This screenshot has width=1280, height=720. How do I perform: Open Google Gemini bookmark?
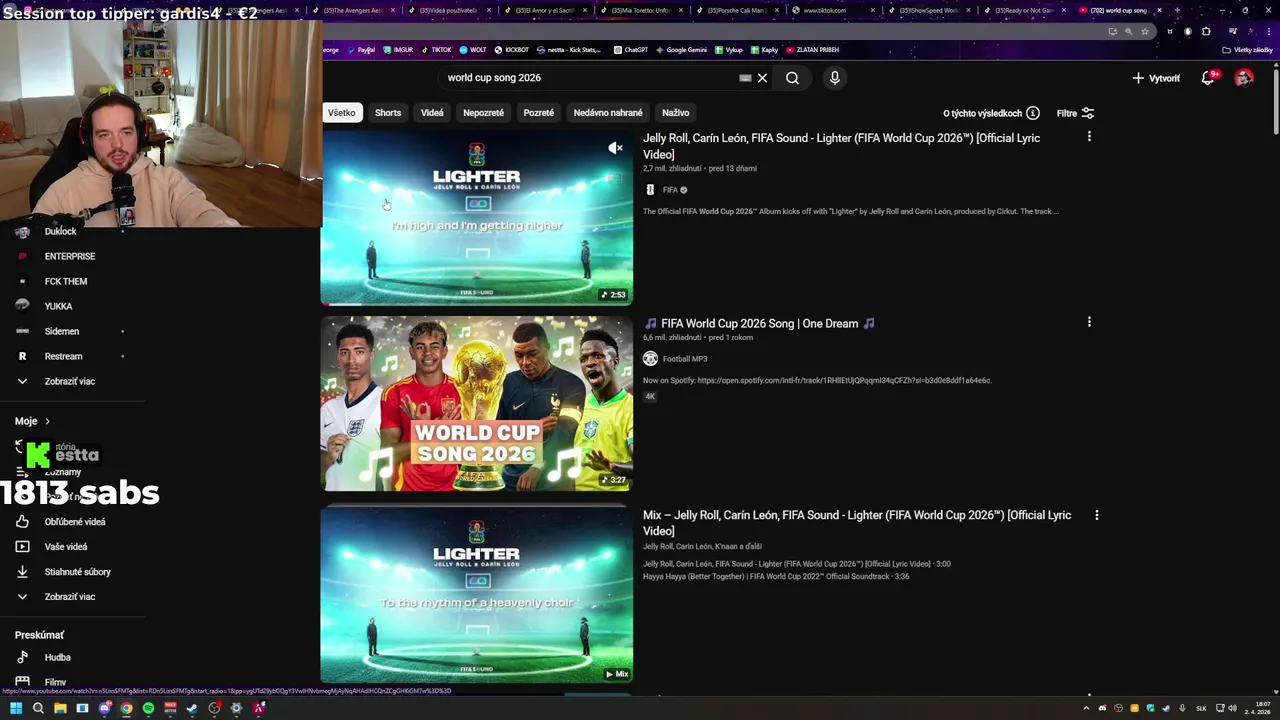point(681,49)
